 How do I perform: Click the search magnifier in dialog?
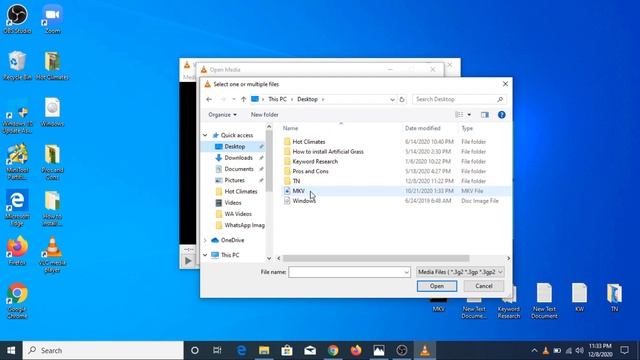tap(500, 99)
